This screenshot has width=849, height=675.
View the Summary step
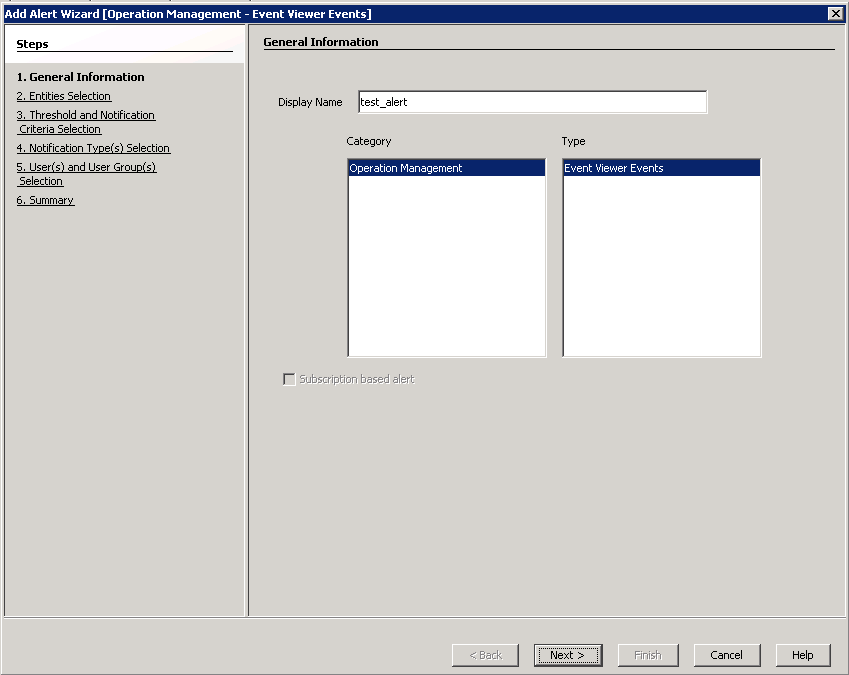(x=46, y=200)
